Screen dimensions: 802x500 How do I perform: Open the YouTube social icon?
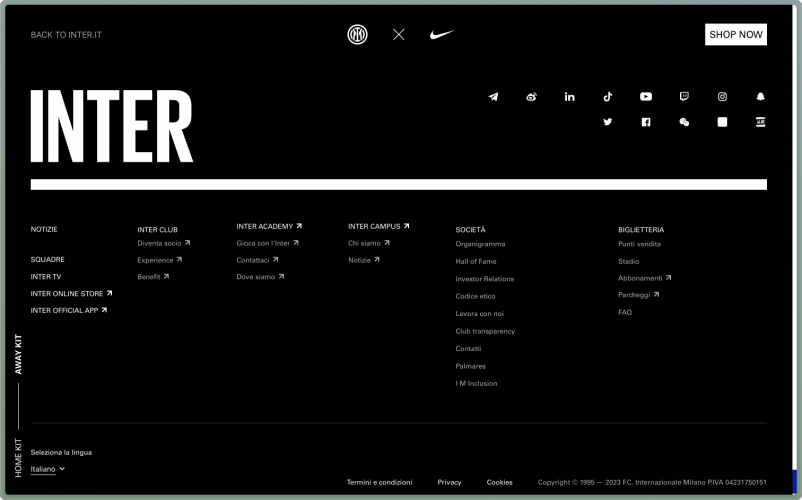(x=646, y=97)
